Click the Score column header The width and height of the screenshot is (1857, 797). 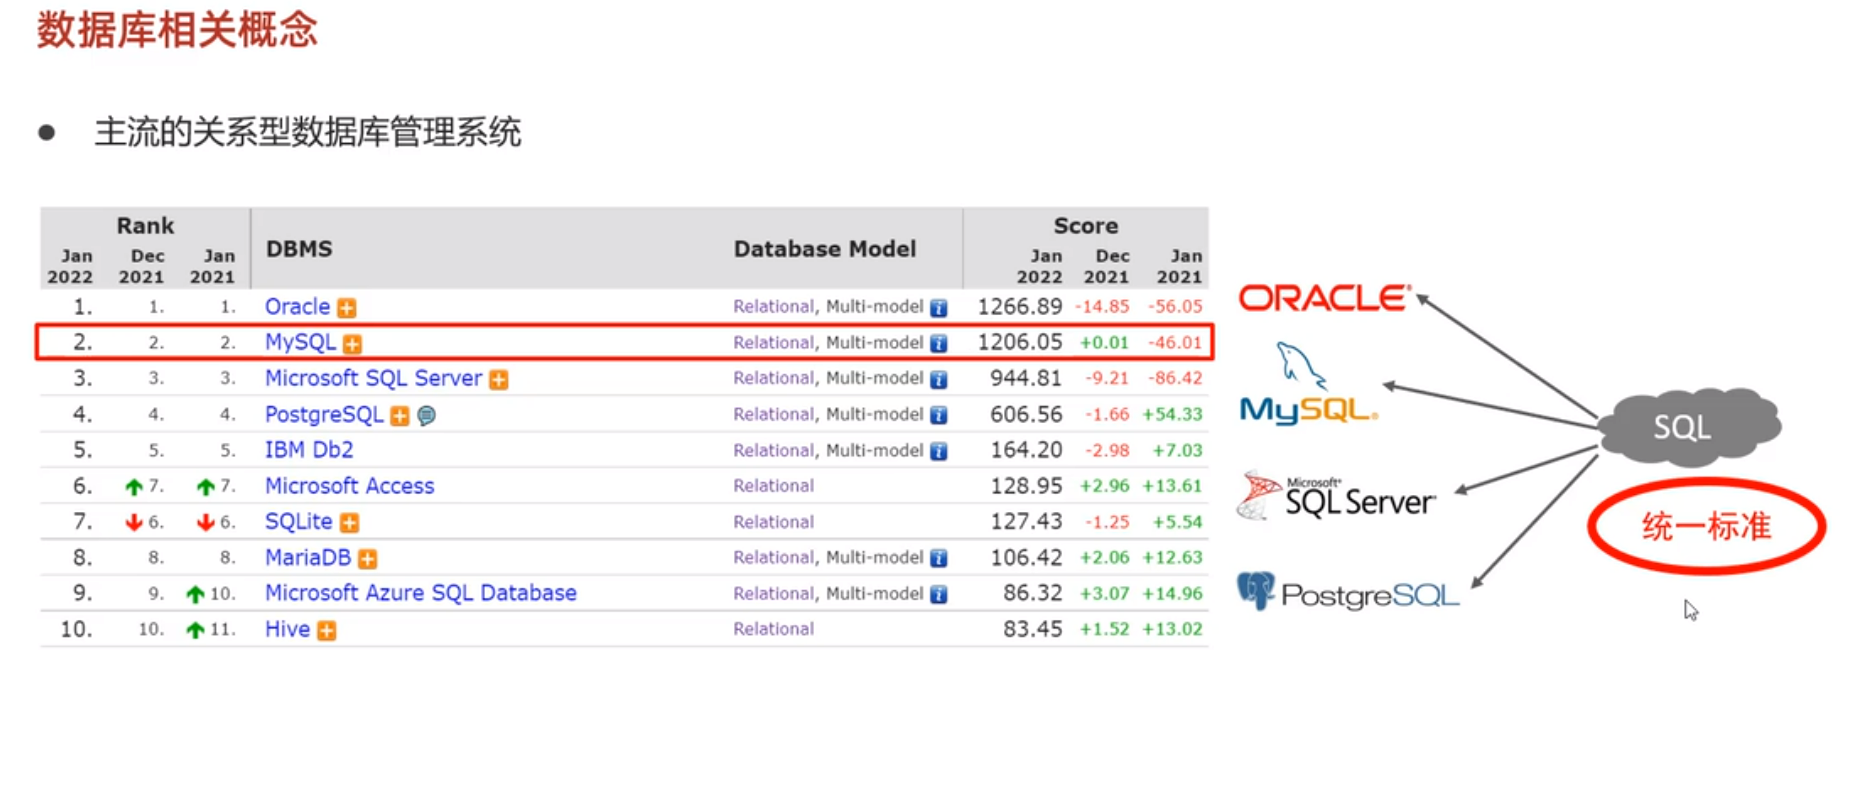pyautogui.click(x=1085, y=226)
